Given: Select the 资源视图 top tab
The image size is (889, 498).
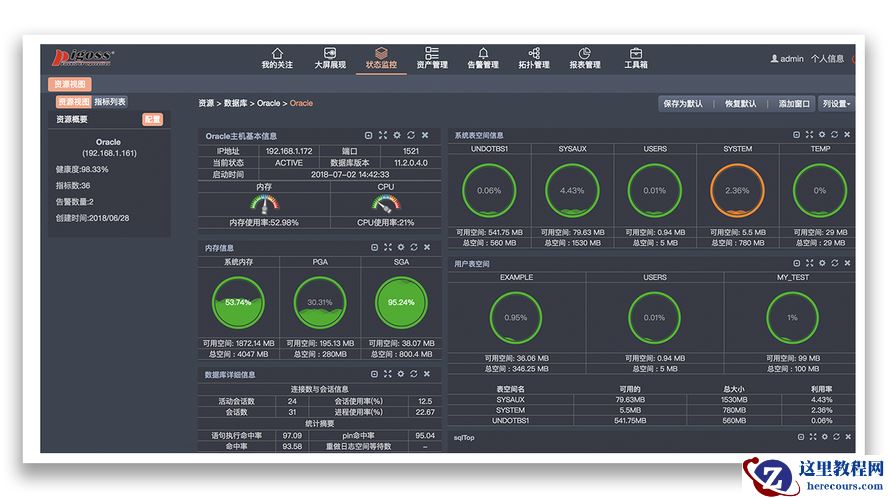Looking at the screenshot, I should pyautogui.click(x=70, y=85).
